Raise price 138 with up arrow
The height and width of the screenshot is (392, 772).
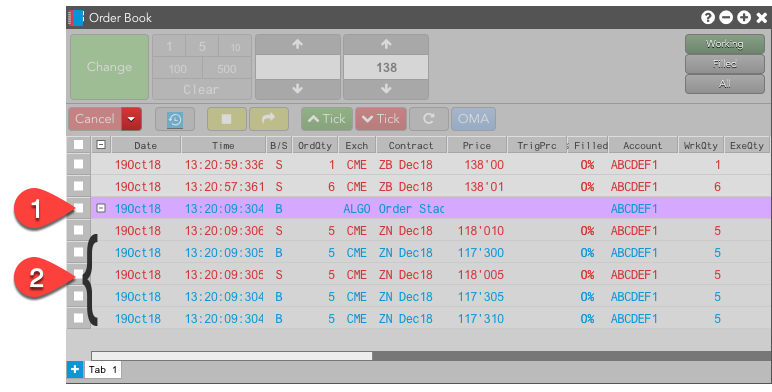click(386, 44)
